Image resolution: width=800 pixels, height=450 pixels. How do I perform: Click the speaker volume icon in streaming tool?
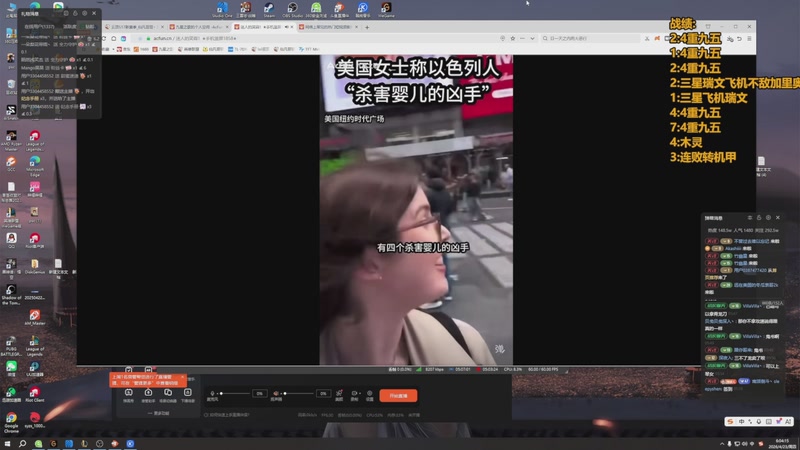point(276,394)
